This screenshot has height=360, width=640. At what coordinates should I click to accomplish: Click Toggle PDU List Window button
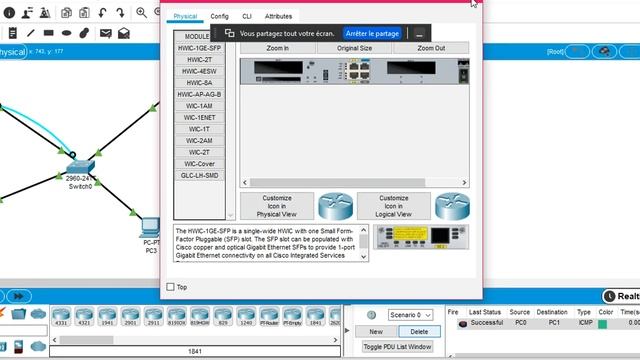tap(397, 347)
